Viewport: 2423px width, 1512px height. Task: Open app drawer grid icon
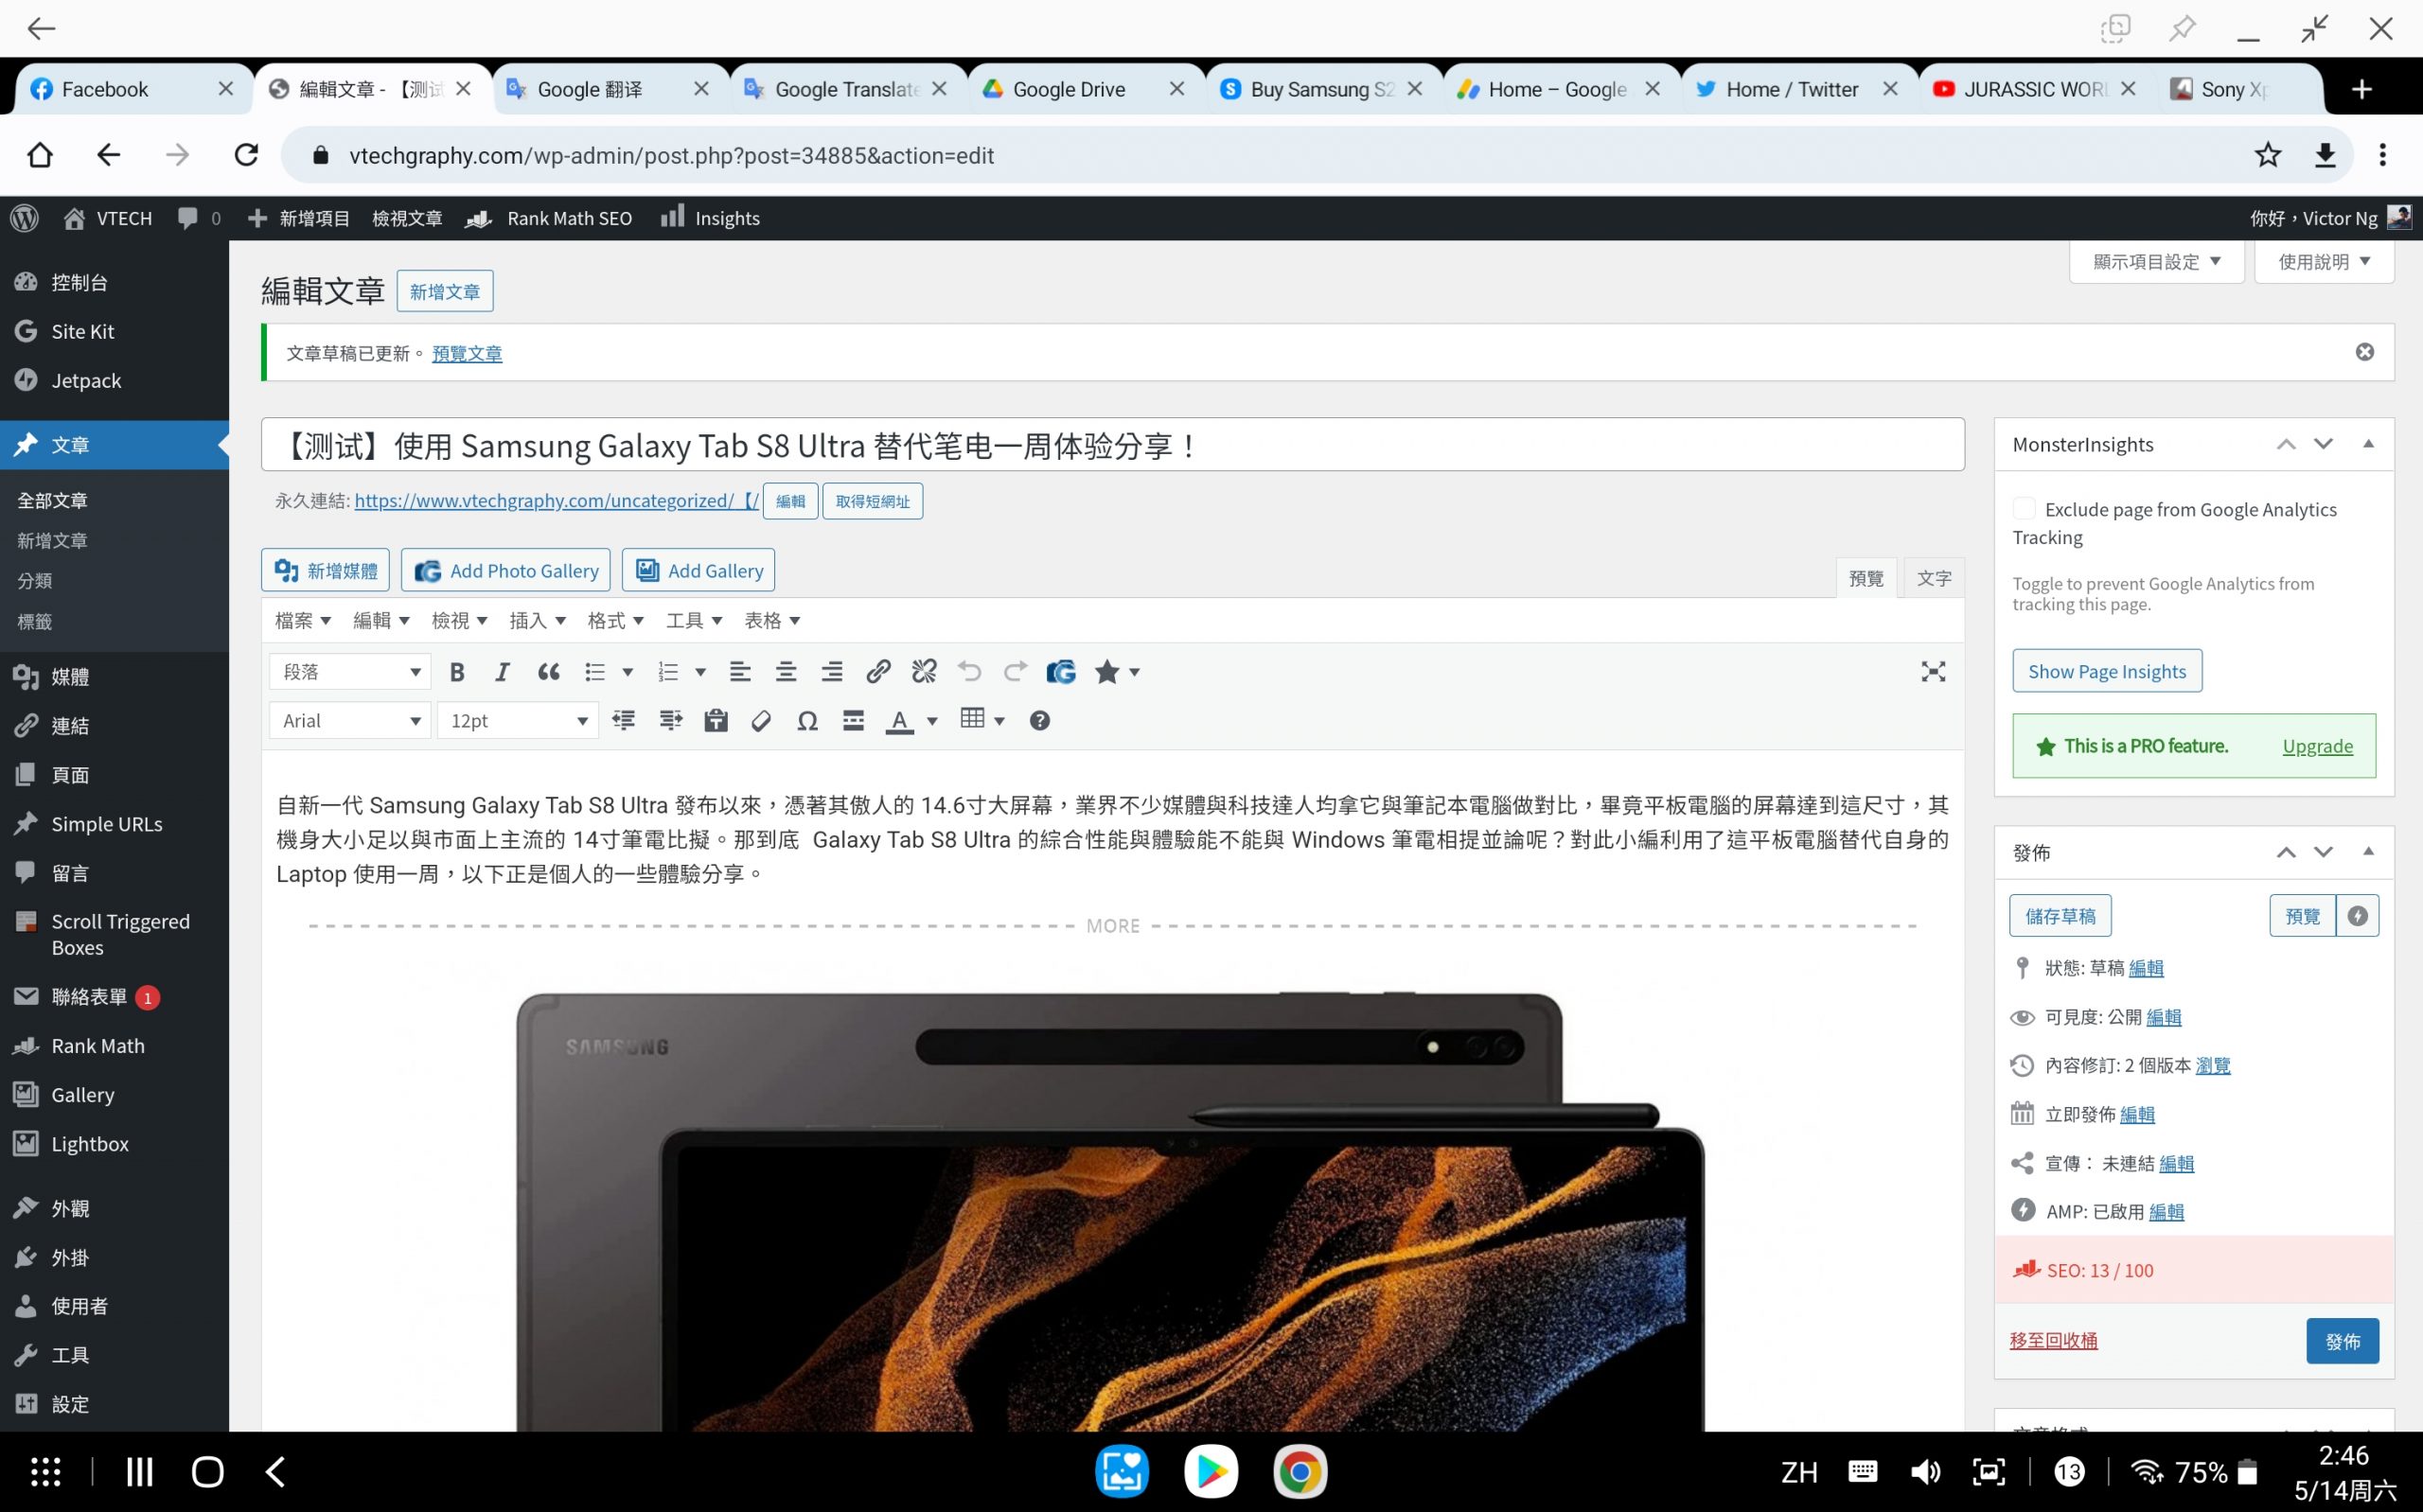45,1472
